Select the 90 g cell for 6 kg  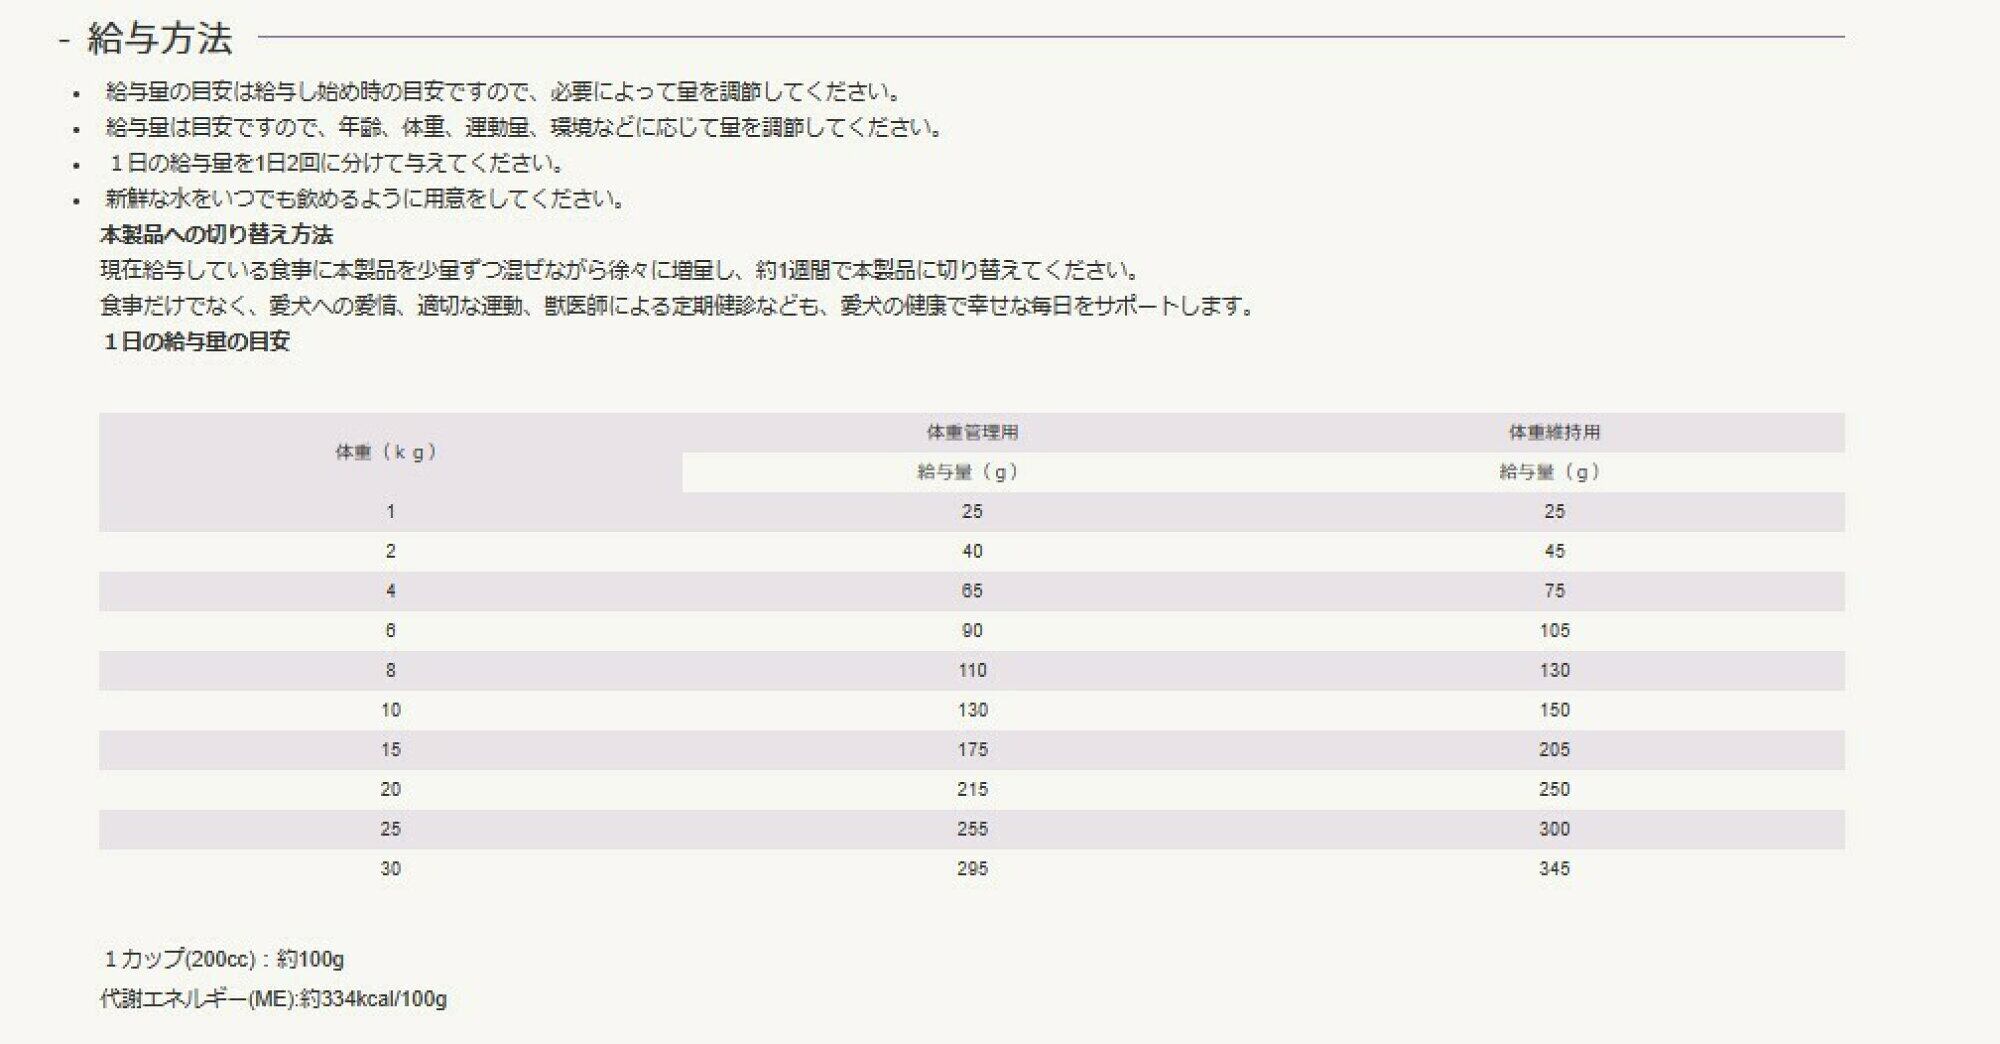click(x=972, y=631)
